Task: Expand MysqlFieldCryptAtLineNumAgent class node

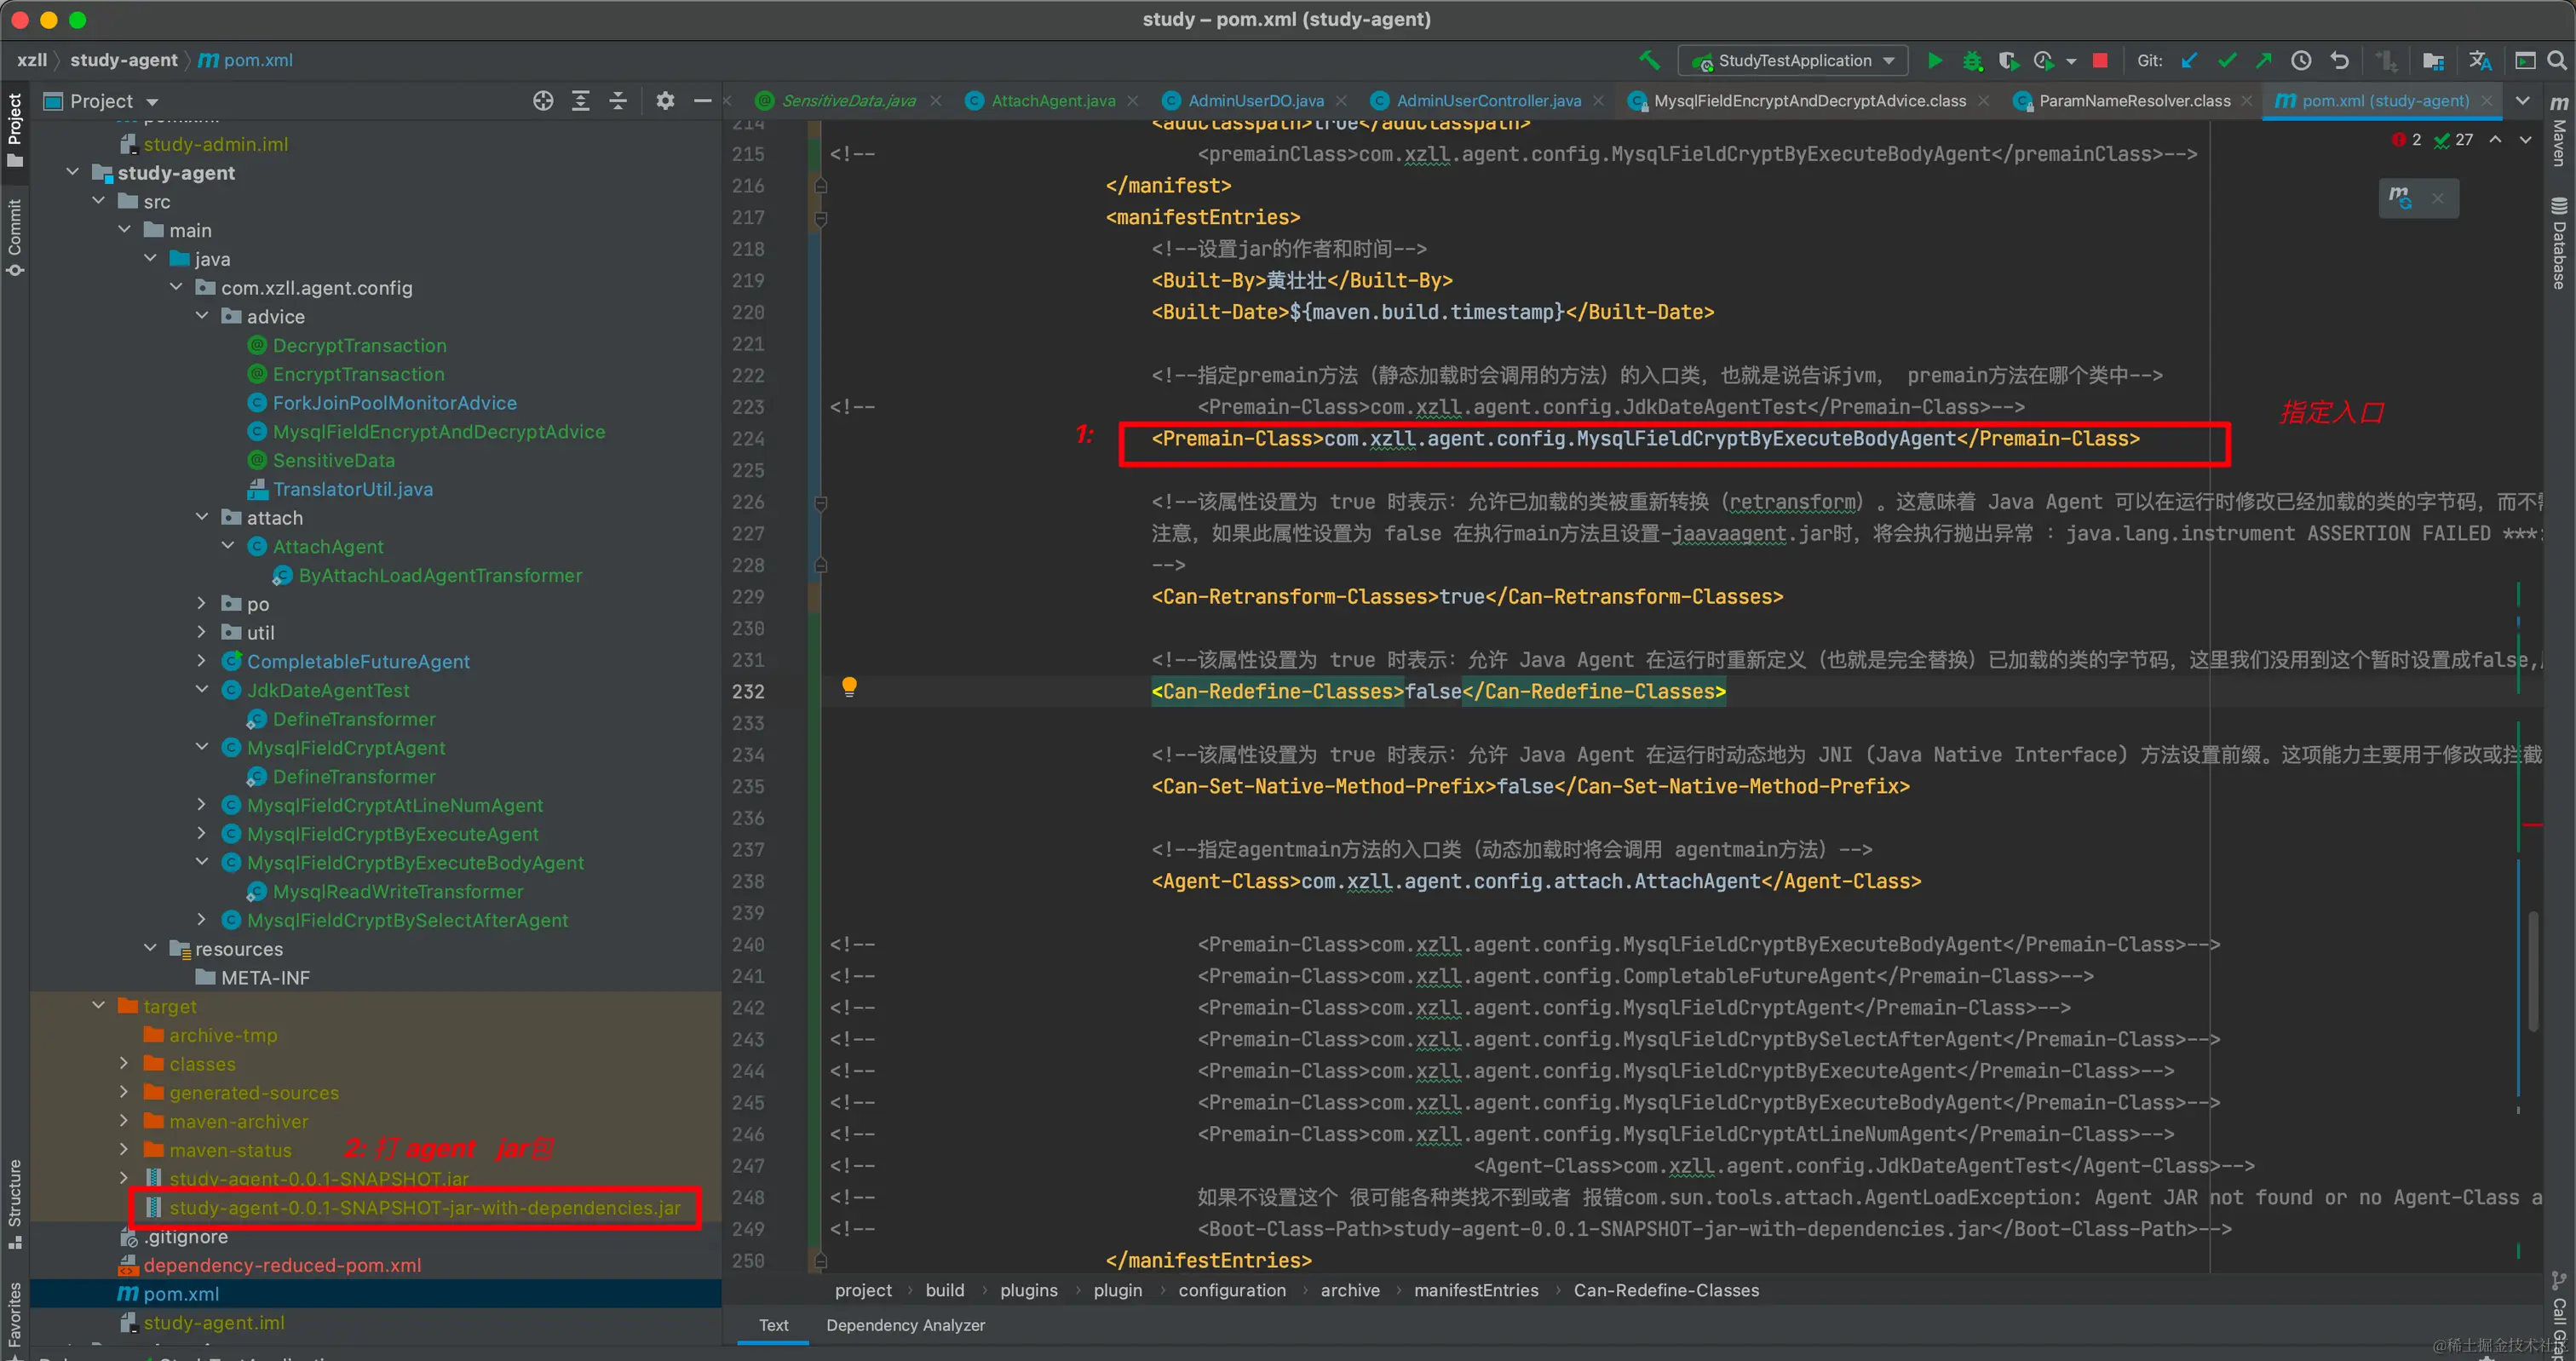Action: (202, 804)
